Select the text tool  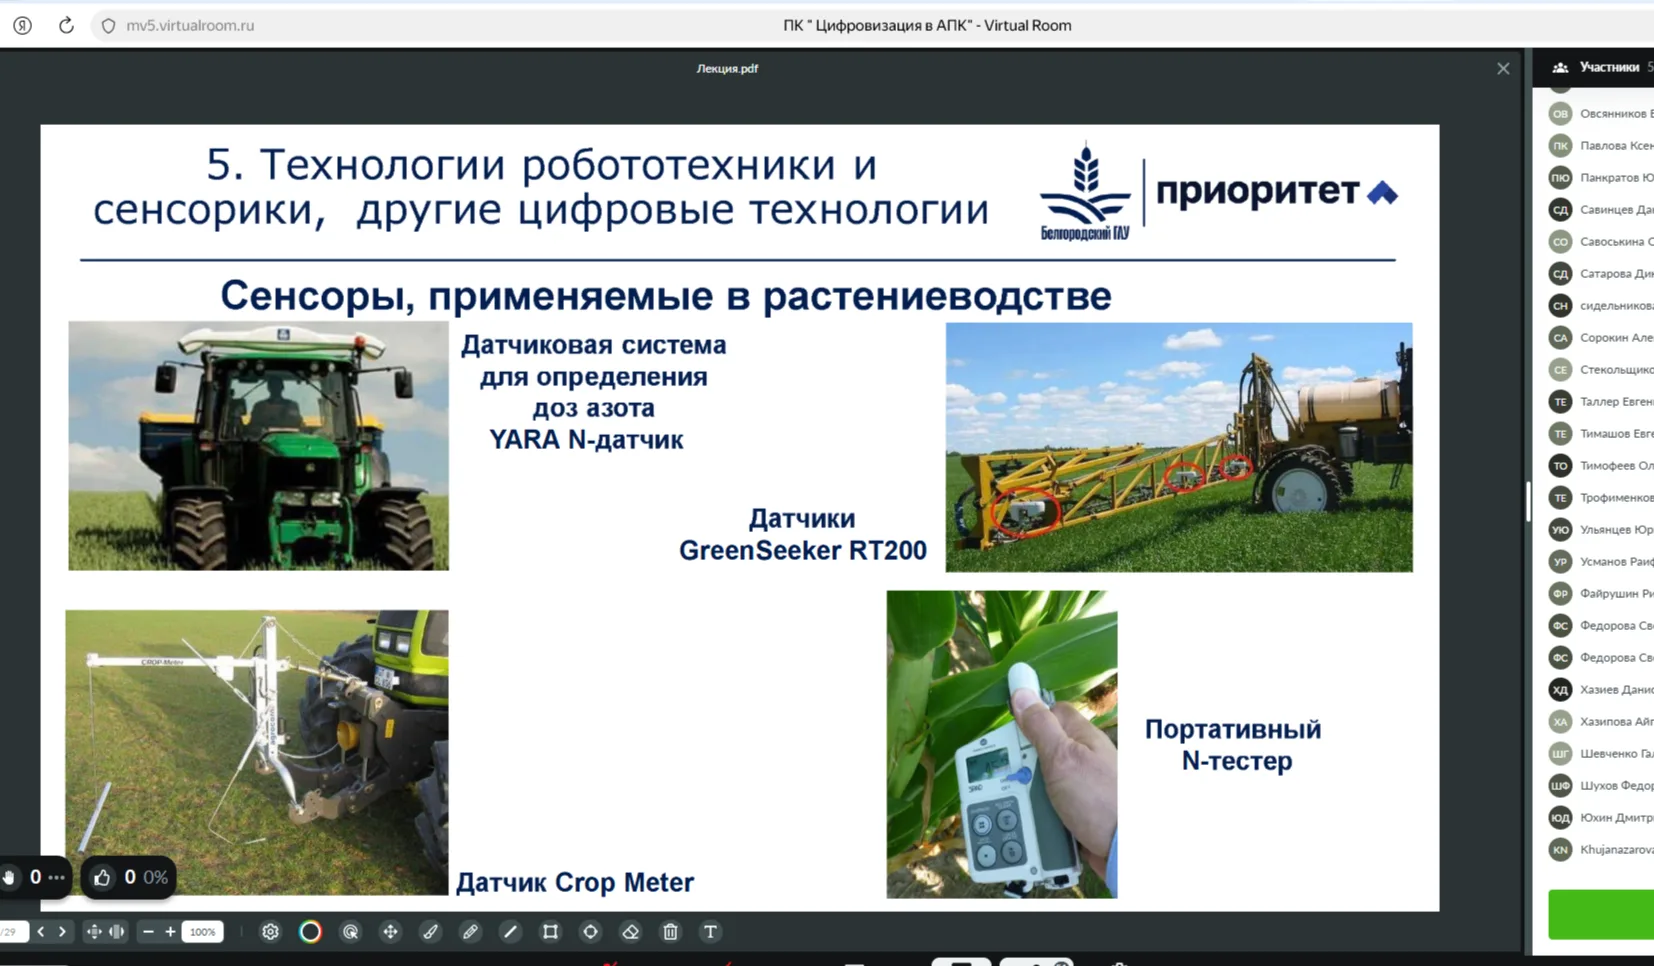[x=710, y=932]
